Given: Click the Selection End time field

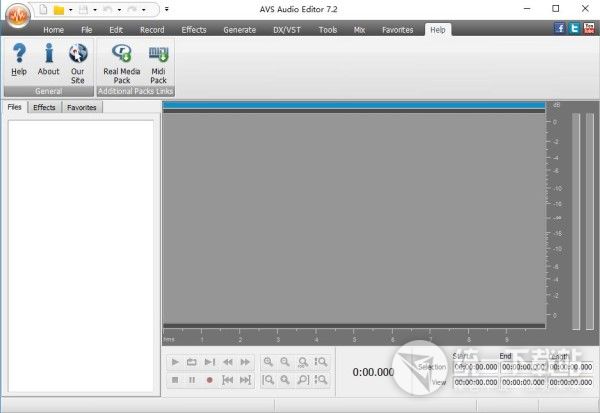Looking at the screenshot, I should click(523, 367).
